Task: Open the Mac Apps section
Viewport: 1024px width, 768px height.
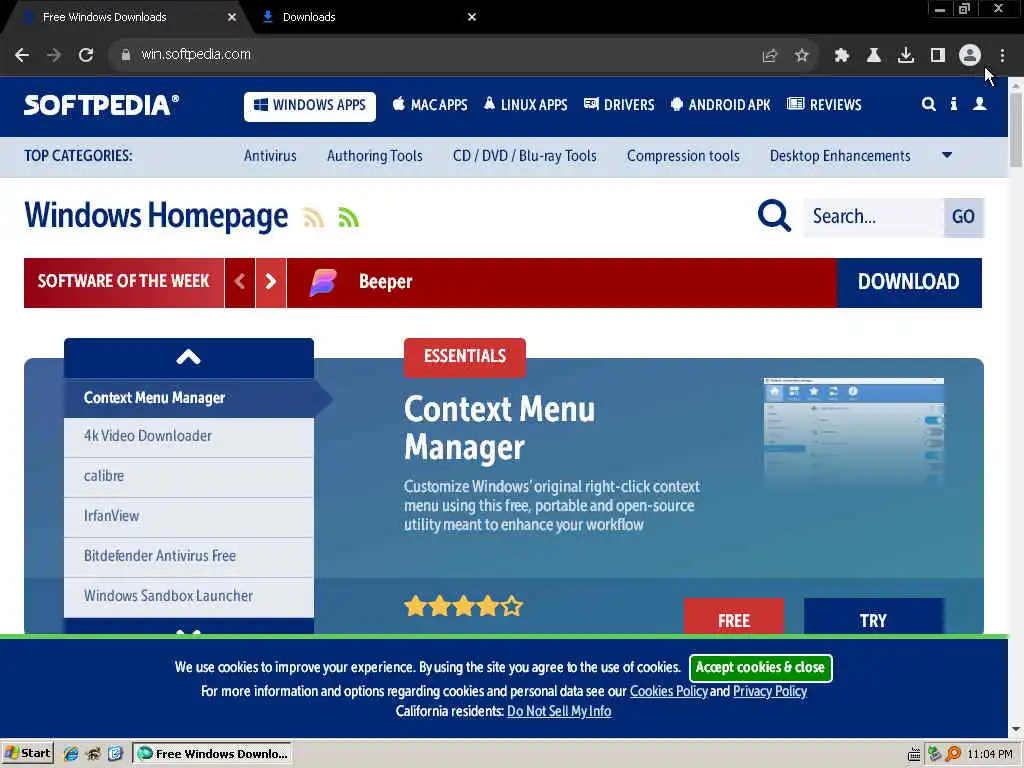Action: coord(430,104)
